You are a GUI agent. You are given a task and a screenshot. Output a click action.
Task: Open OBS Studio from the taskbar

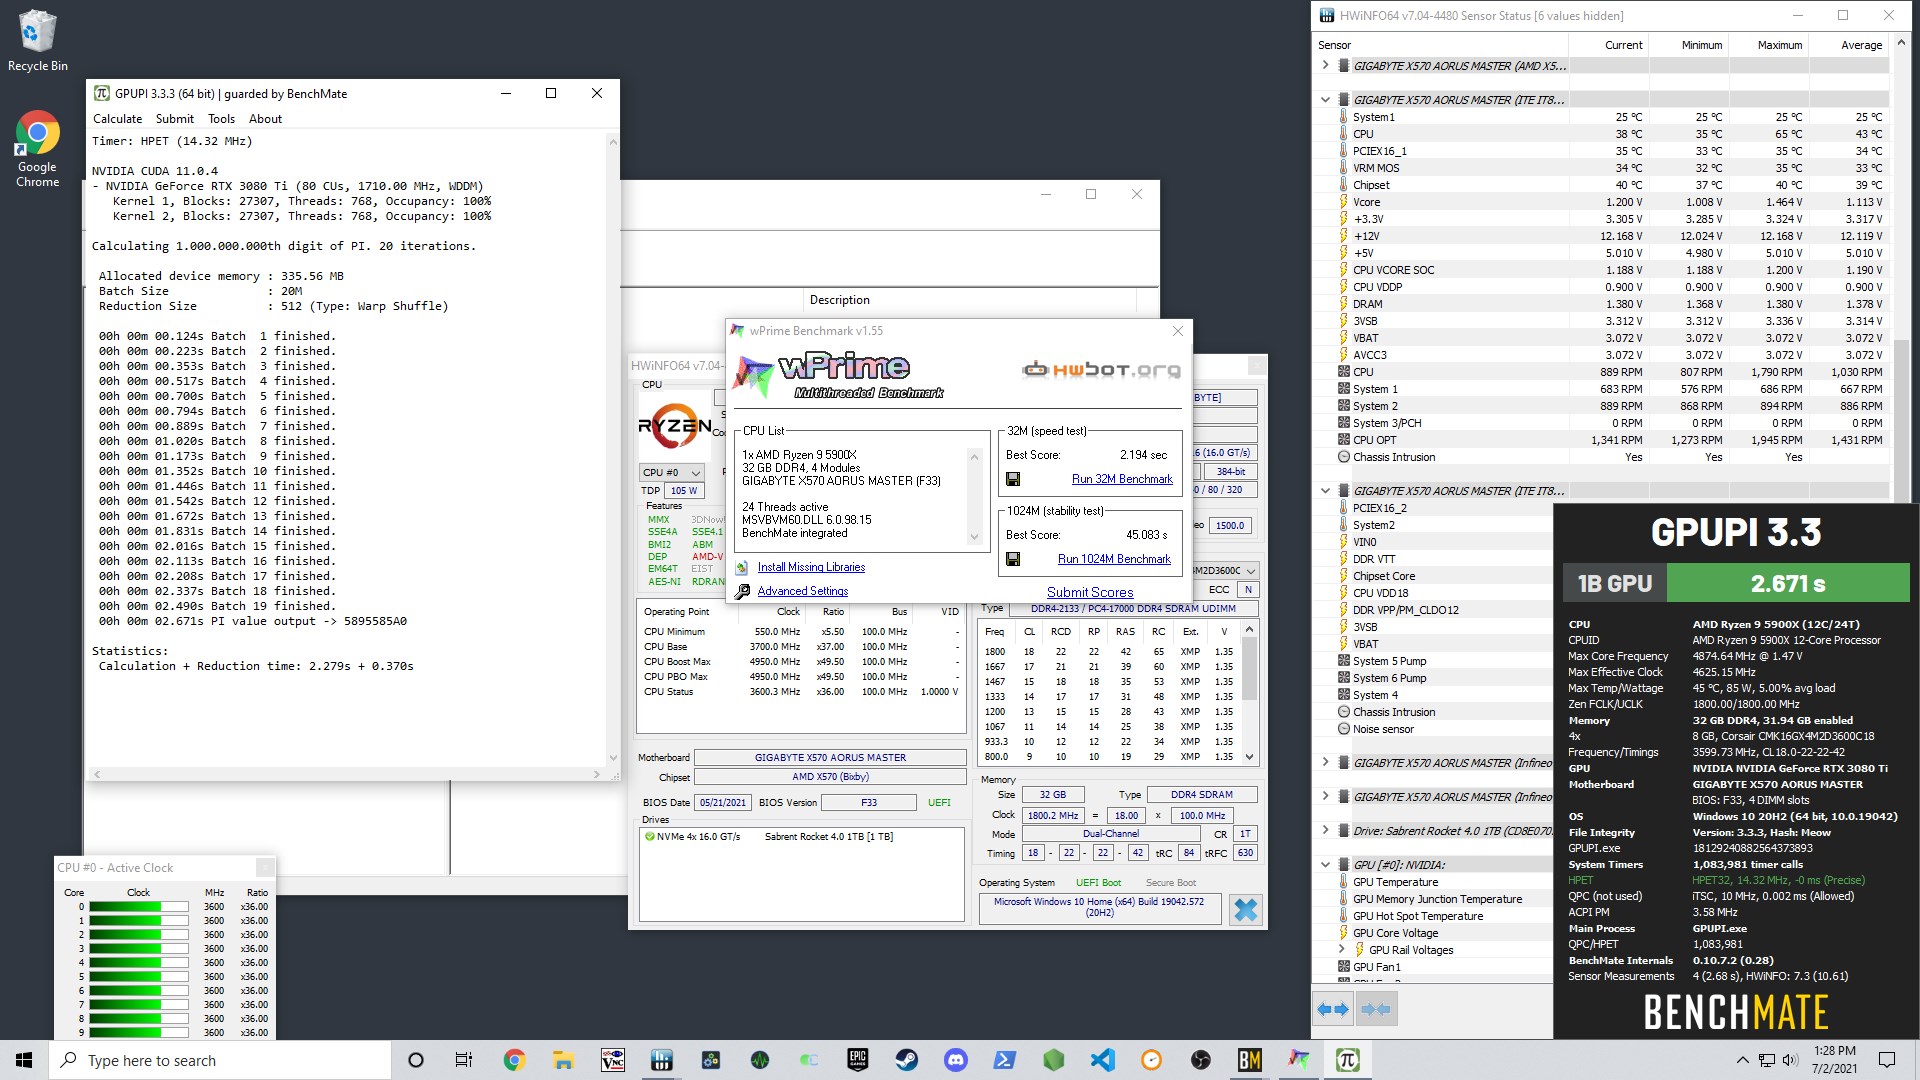pyautogui.click(x=1200, y=1060)
